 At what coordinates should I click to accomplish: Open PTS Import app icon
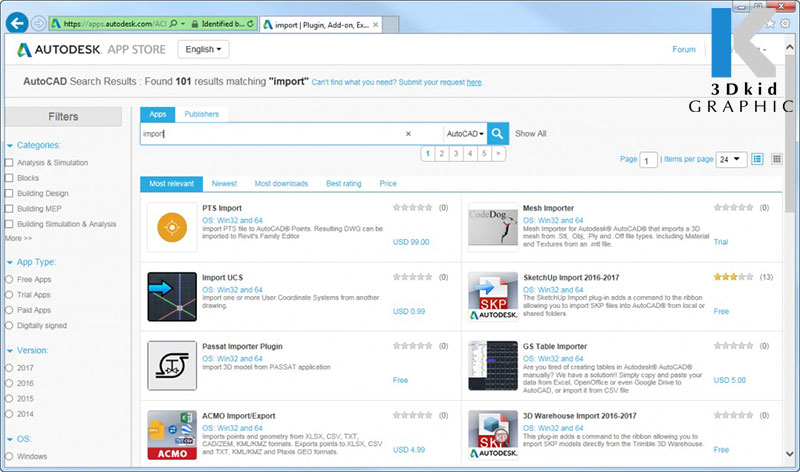(x=172, y=227)
